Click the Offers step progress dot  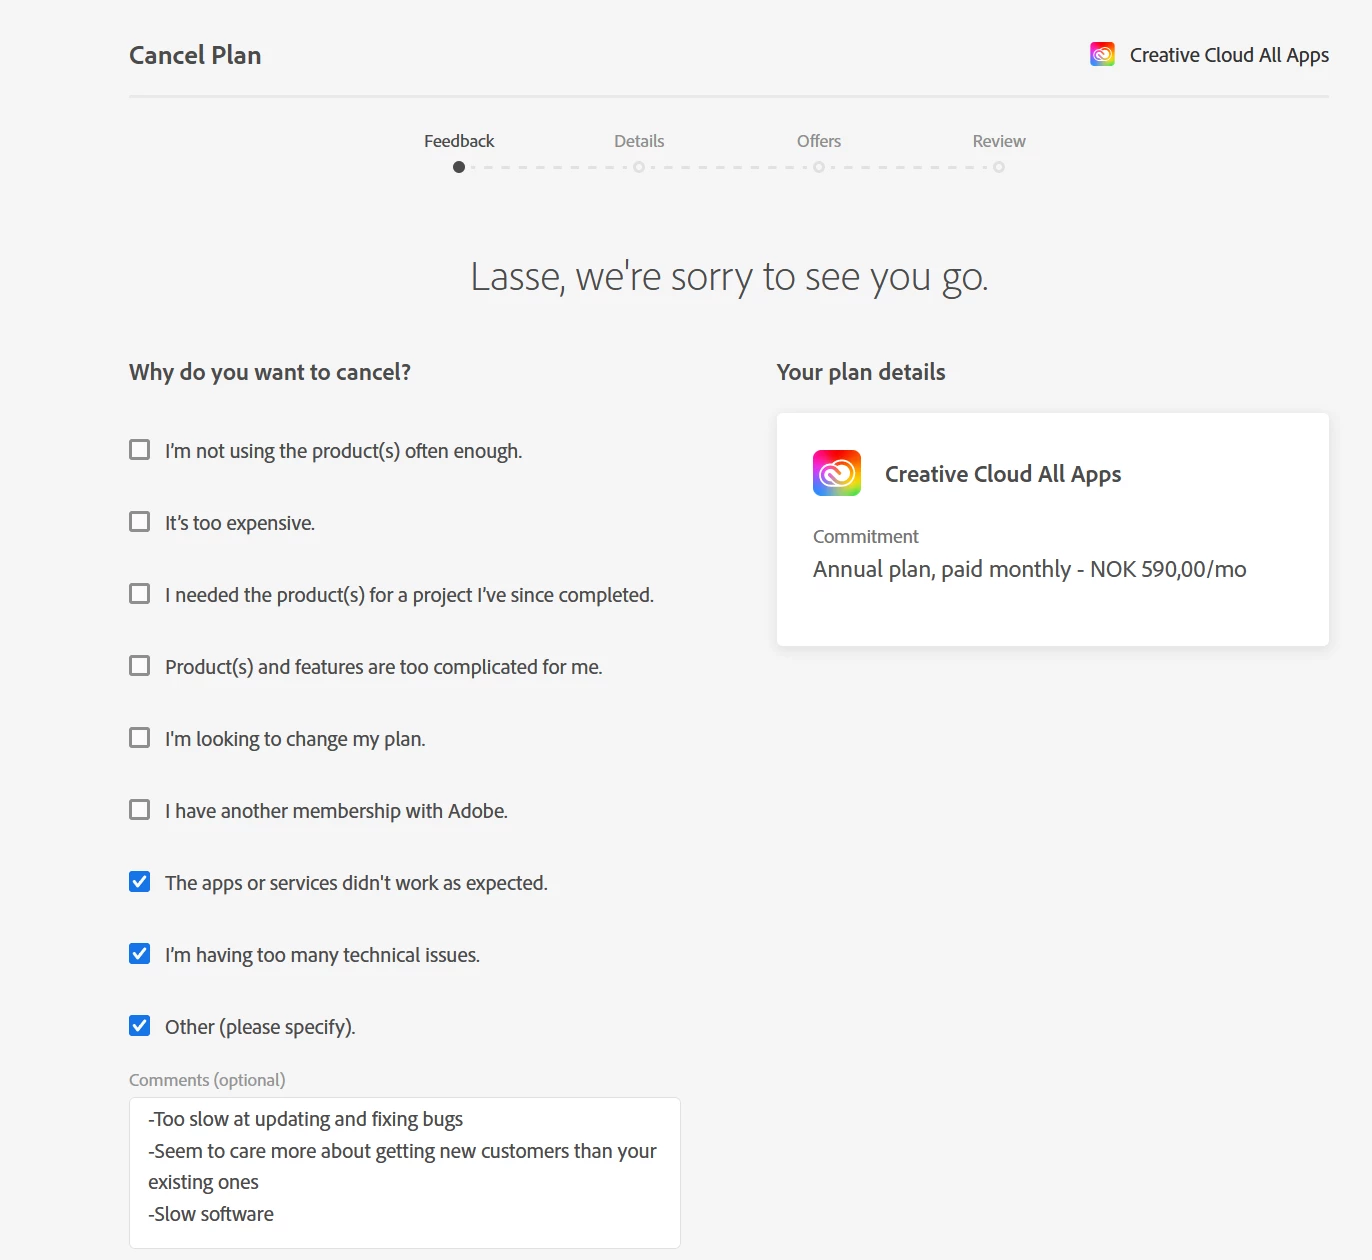(819, 167)
